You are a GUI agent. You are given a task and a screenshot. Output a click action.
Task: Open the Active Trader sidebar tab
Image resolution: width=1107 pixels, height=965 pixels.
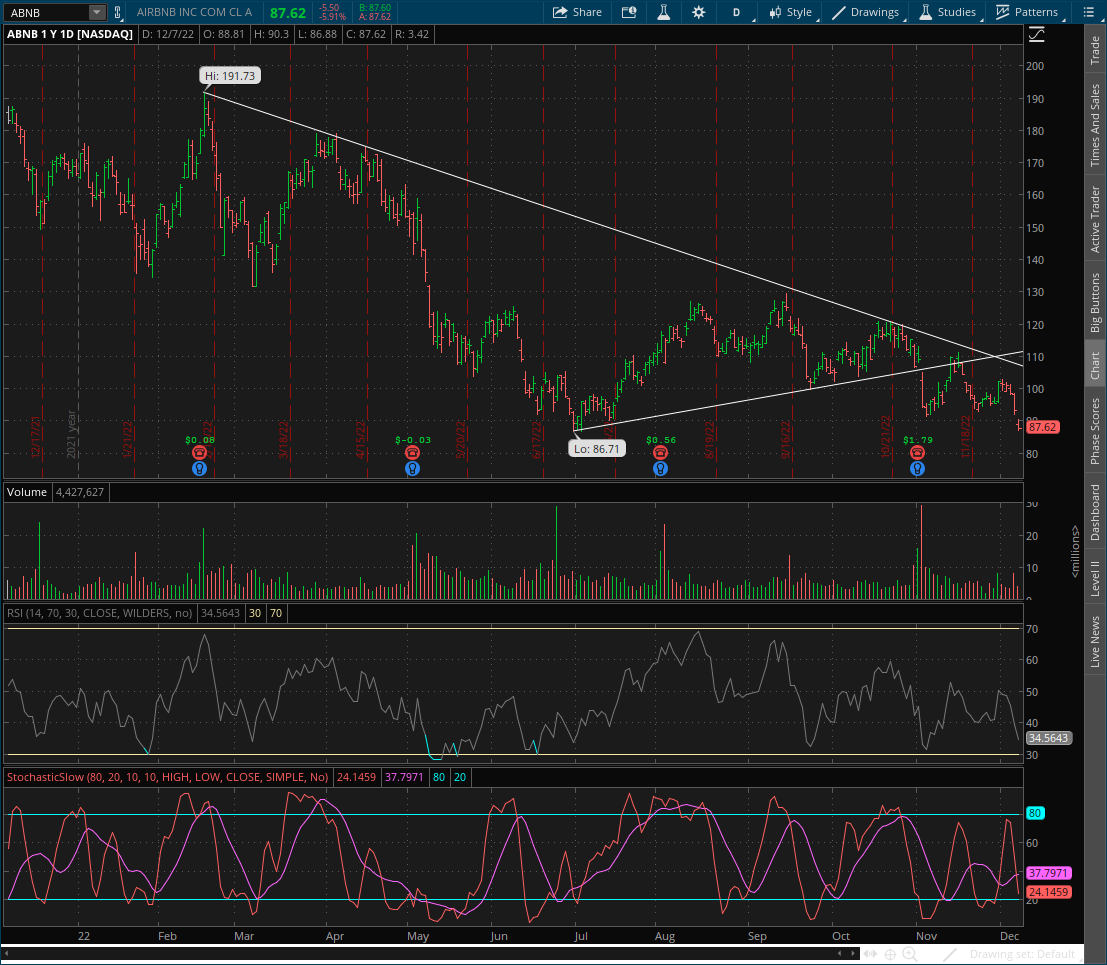1096,220
